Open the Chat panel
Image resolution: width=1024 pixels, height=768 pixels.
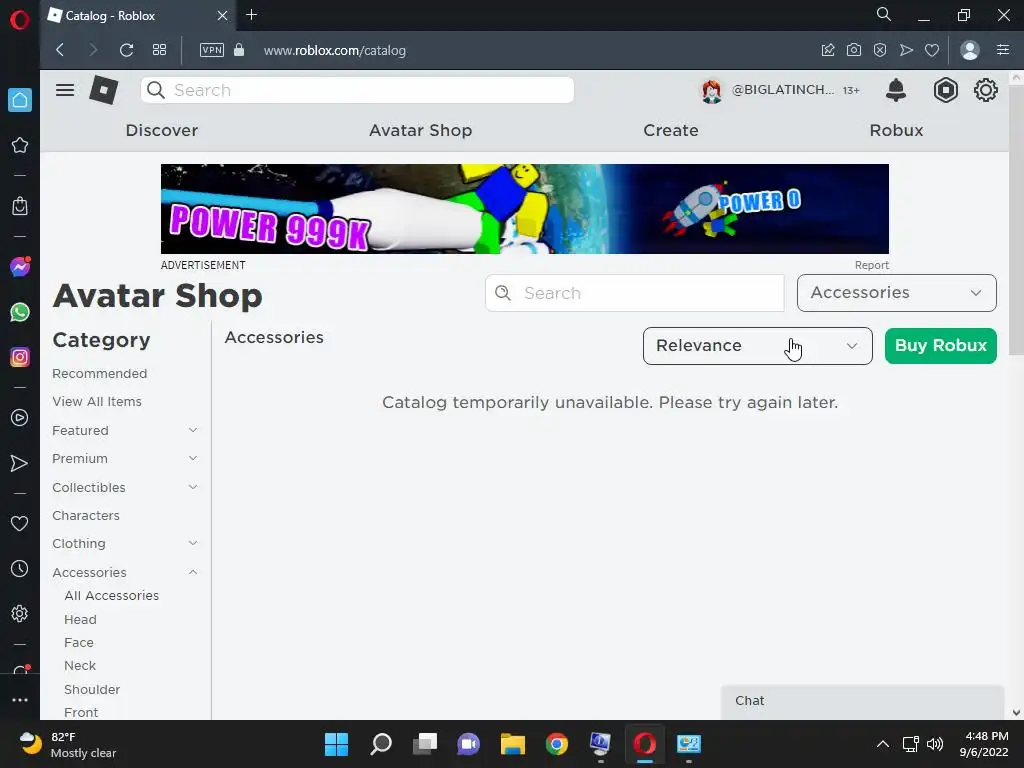862,701
